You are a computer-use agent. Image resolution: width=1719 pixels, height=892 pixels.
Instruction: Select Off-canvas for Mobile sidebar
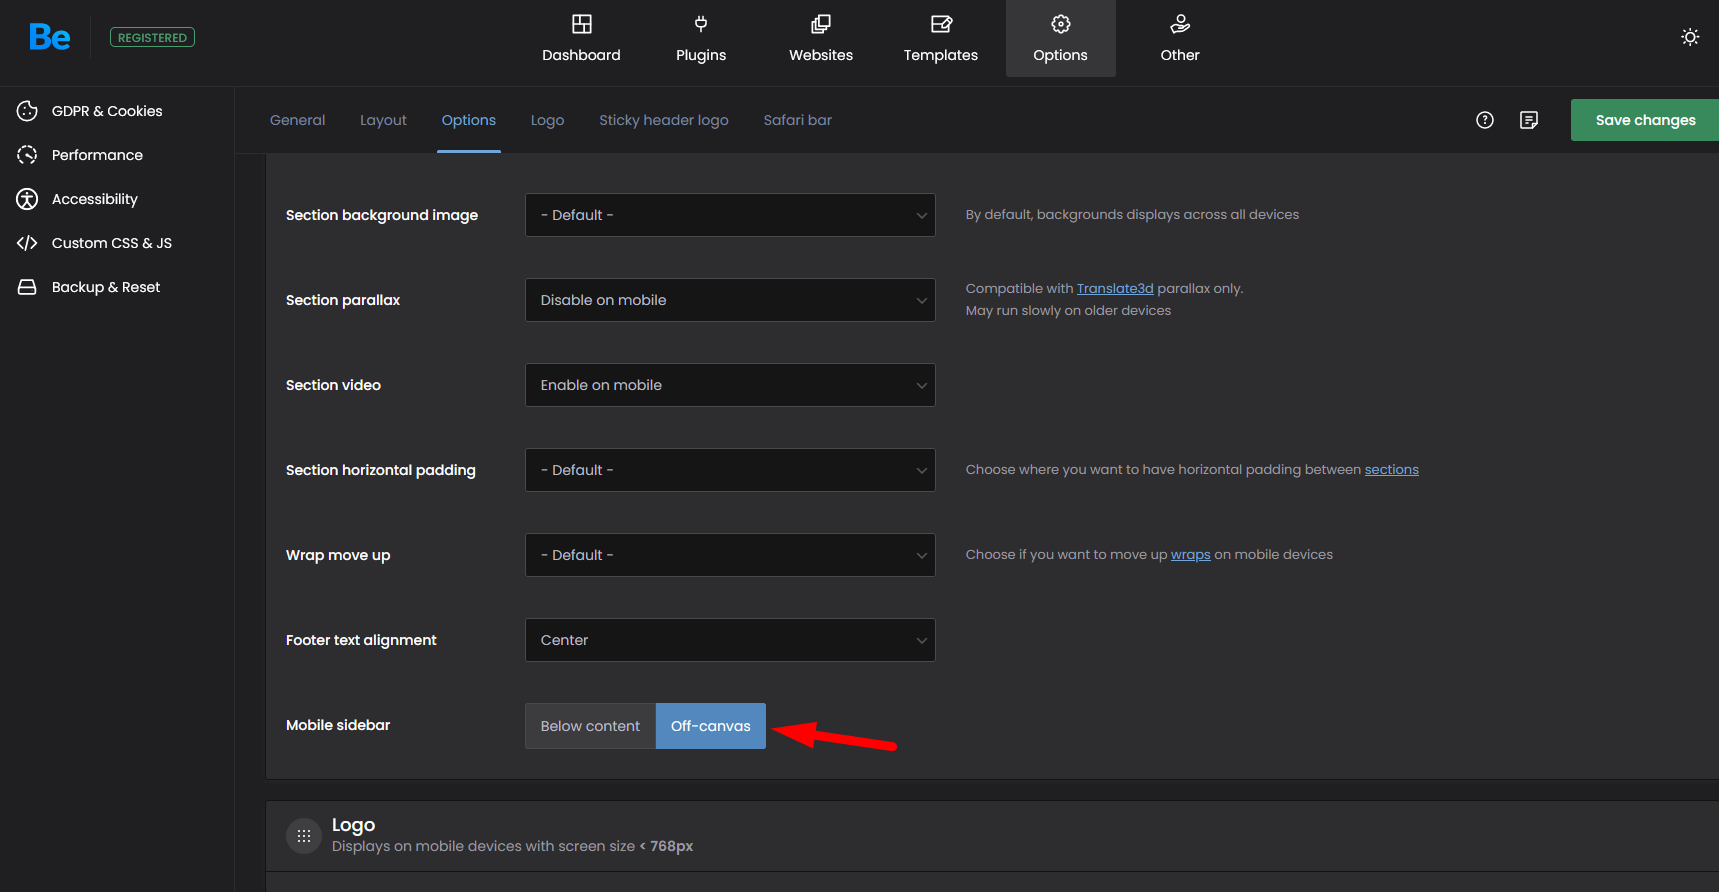click(x=711, y=726)
